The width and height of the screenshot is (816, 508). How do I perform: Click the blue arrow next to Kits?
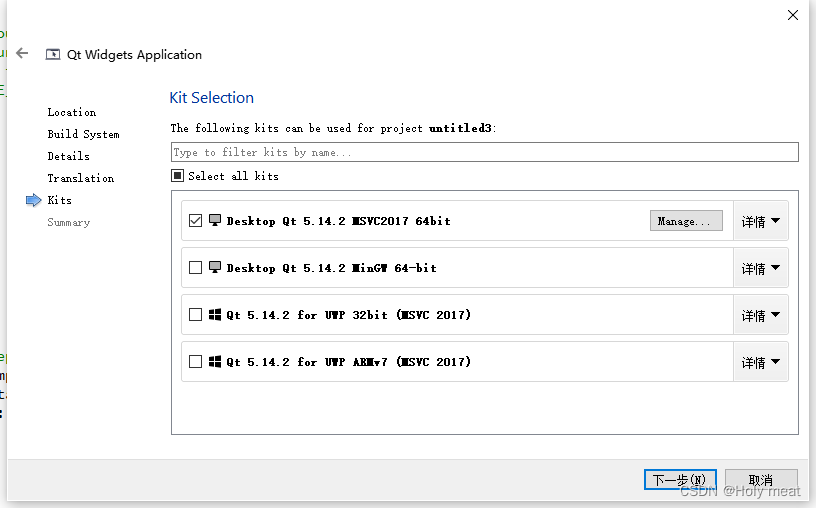tap(33, 200)
